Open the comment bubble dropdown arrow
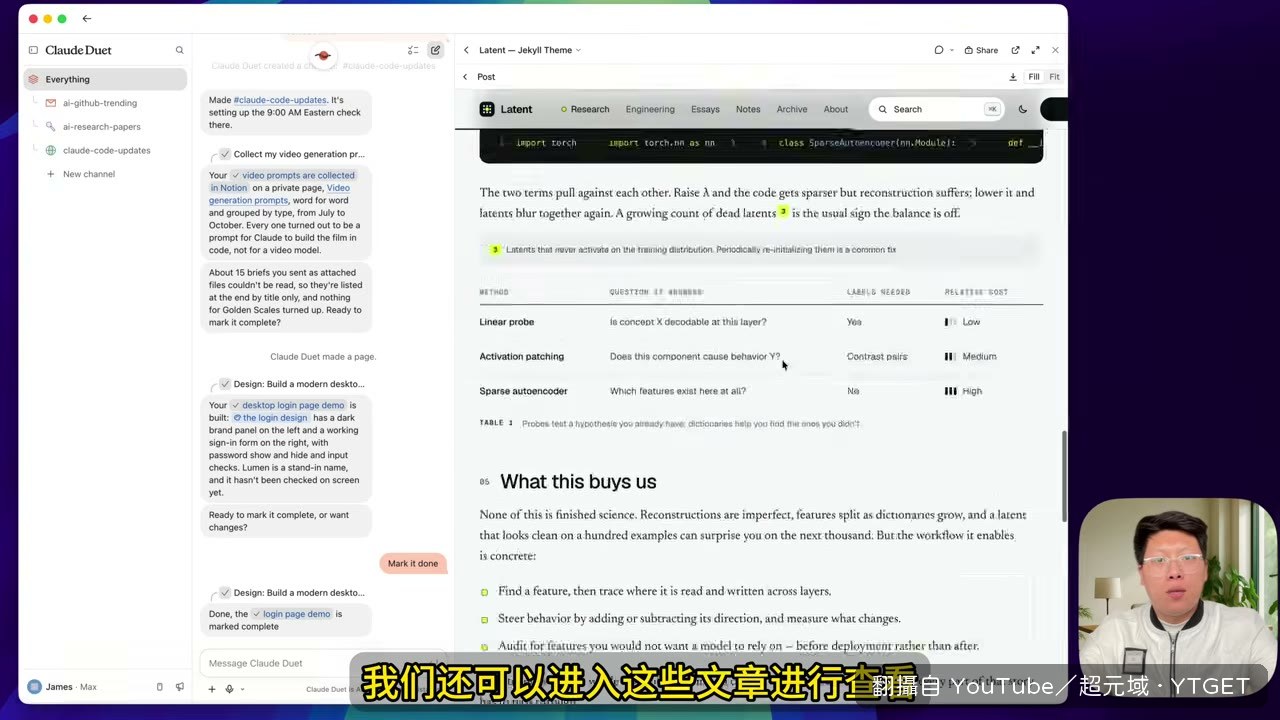Screen dimensions: 1280x720 [951, 50]
